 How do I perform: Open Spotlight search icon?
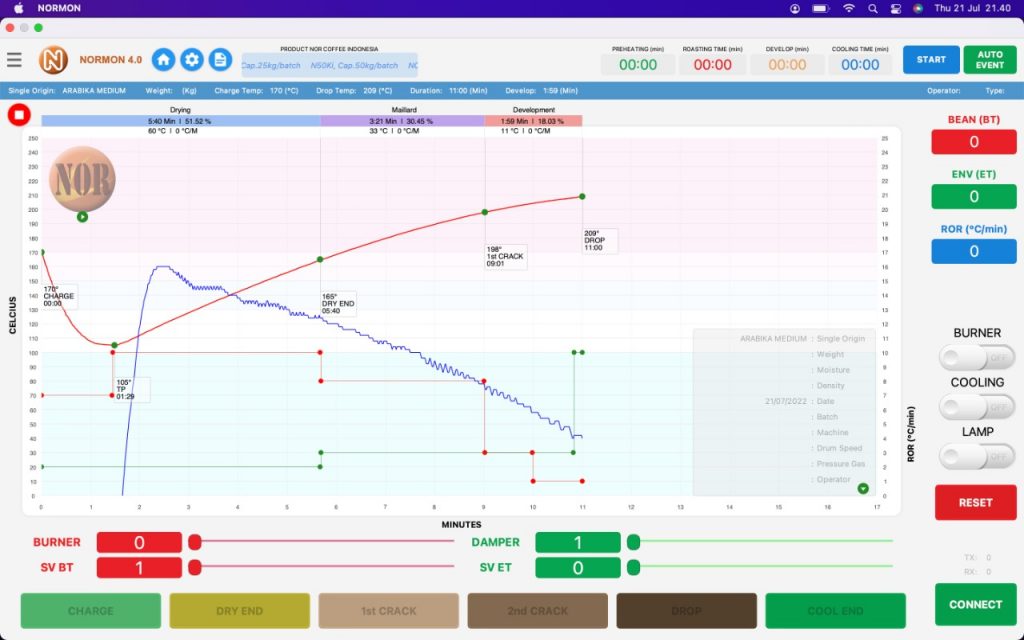(872, 8)
